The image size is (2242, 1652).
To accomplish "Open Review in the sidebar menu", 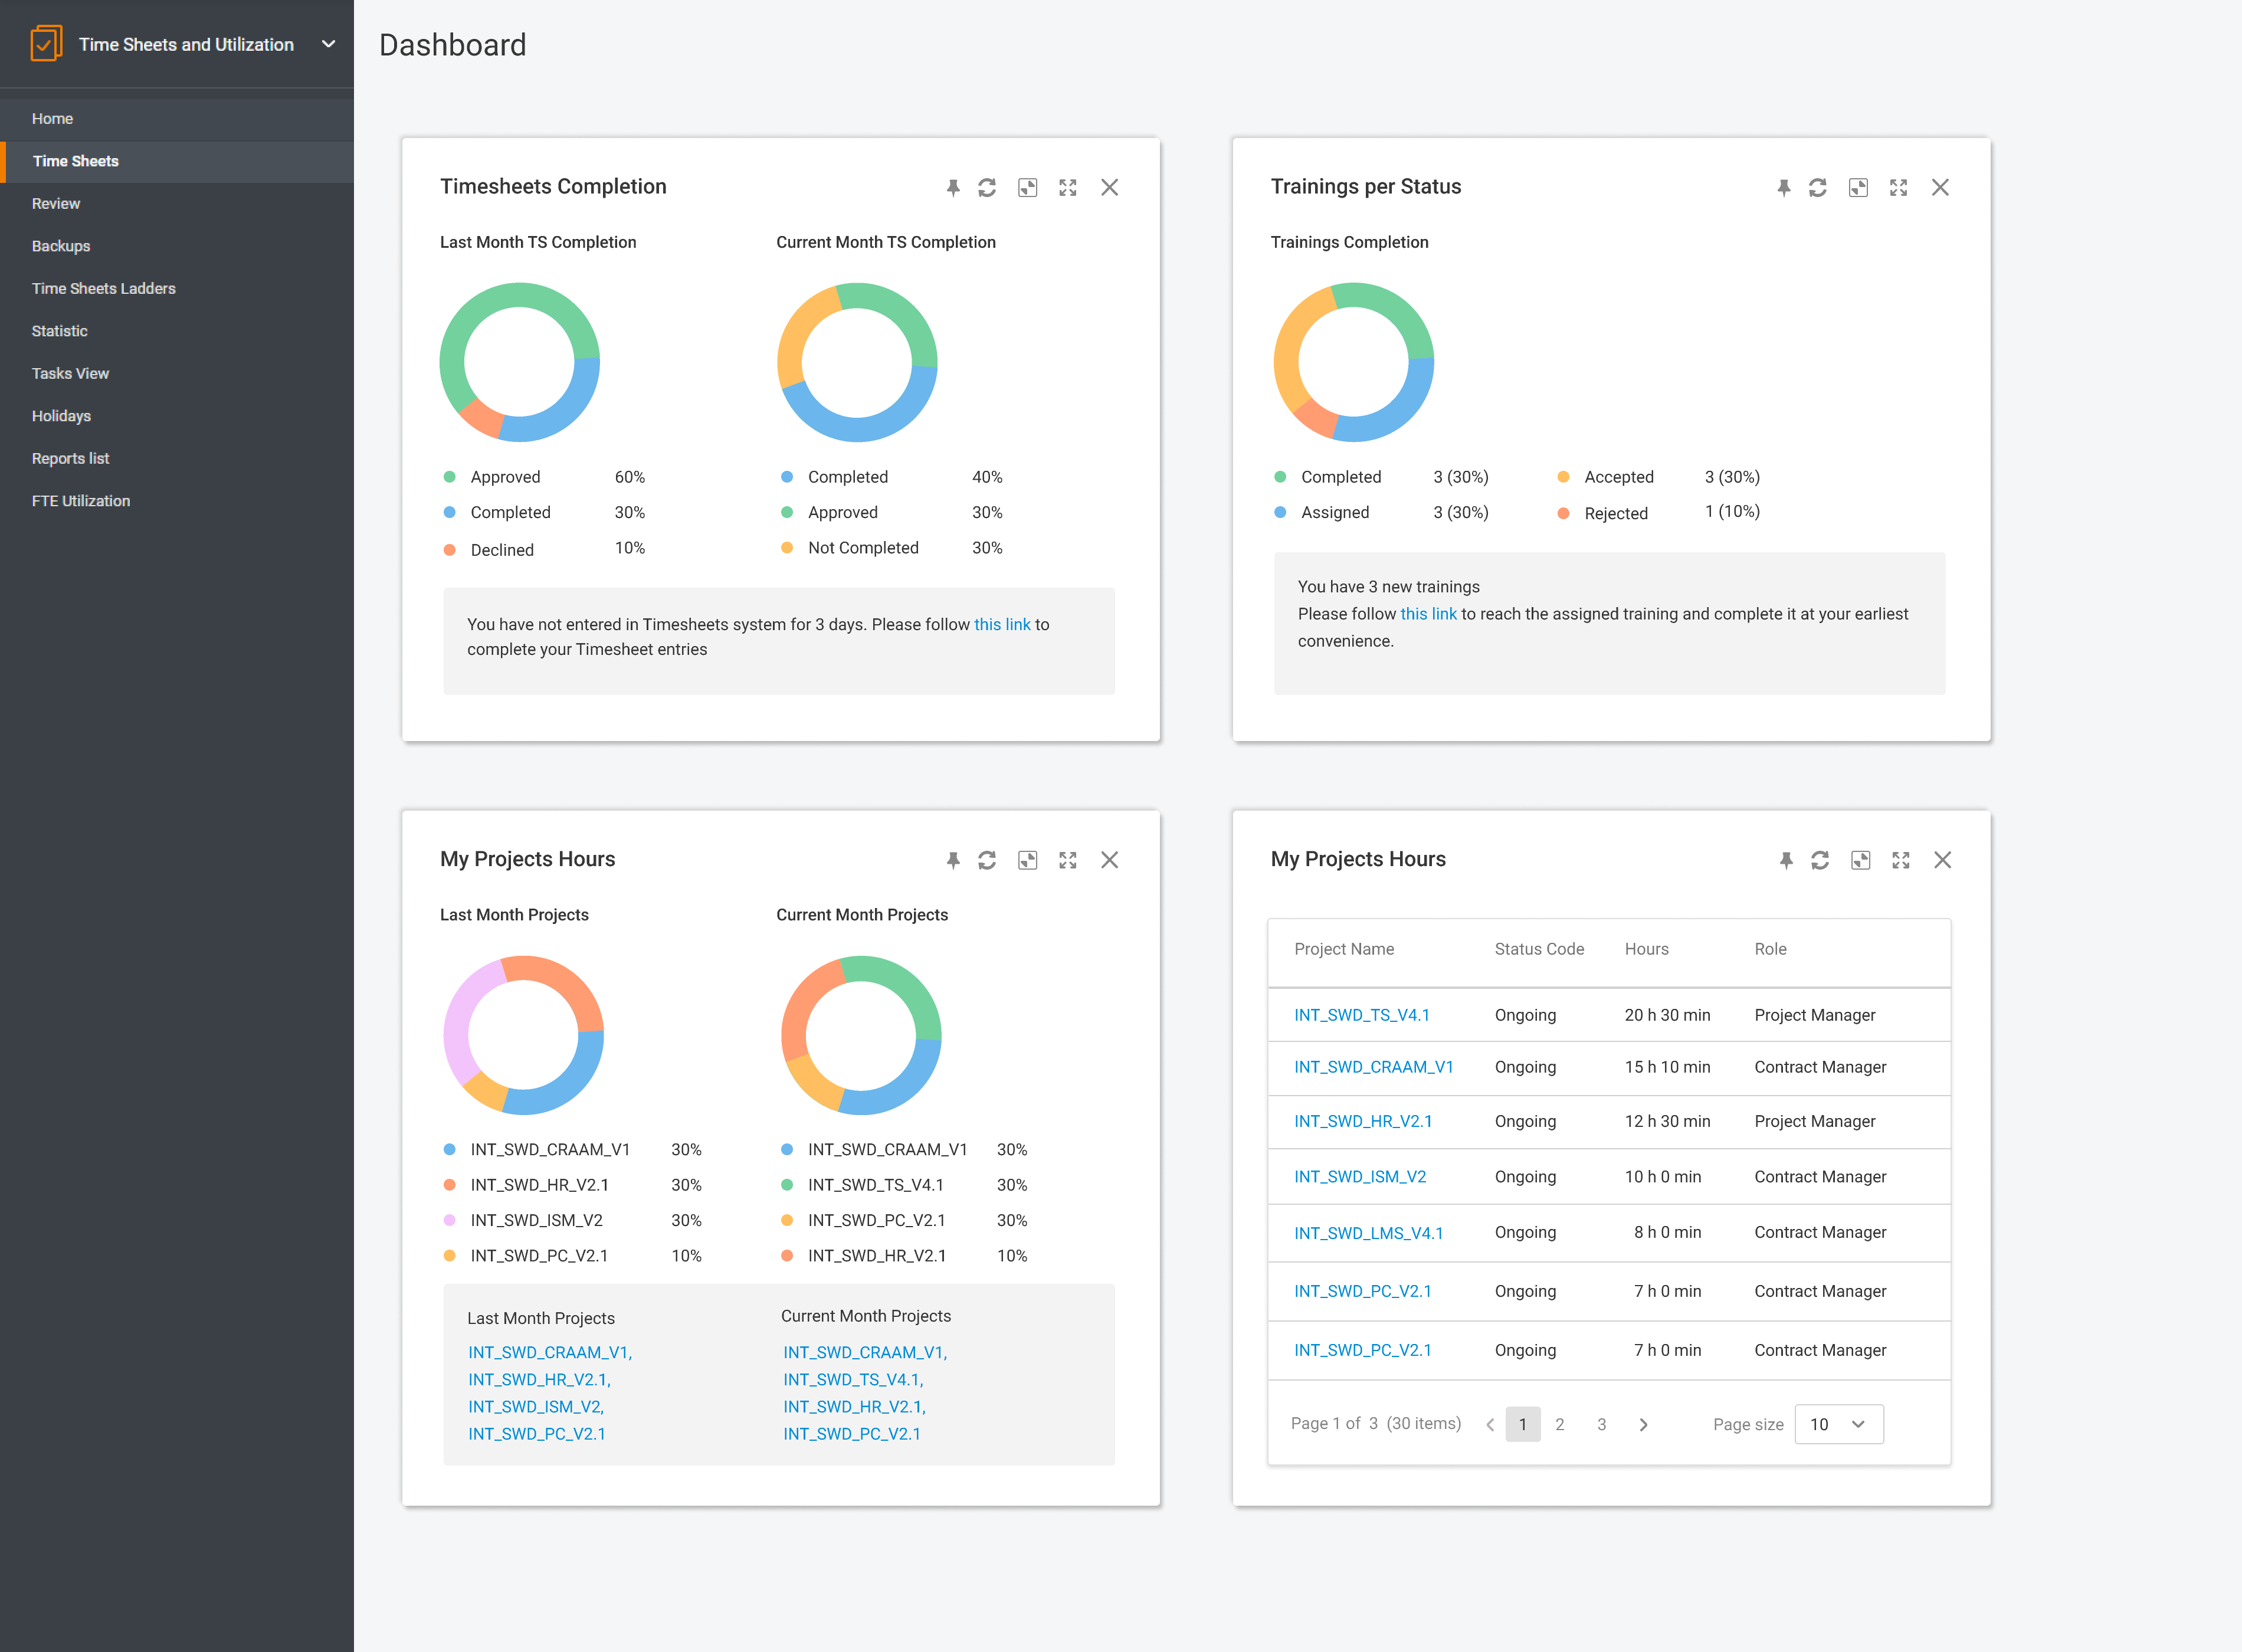I will [x=56, y=203].
